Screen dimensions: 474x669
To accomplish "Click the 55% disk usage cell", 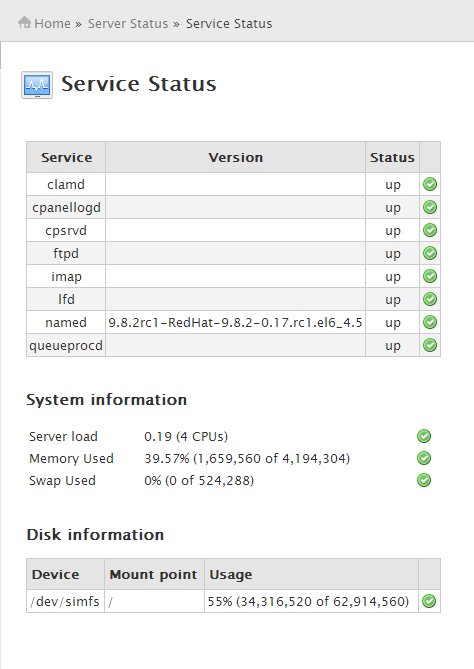I will tap(308, 602).
